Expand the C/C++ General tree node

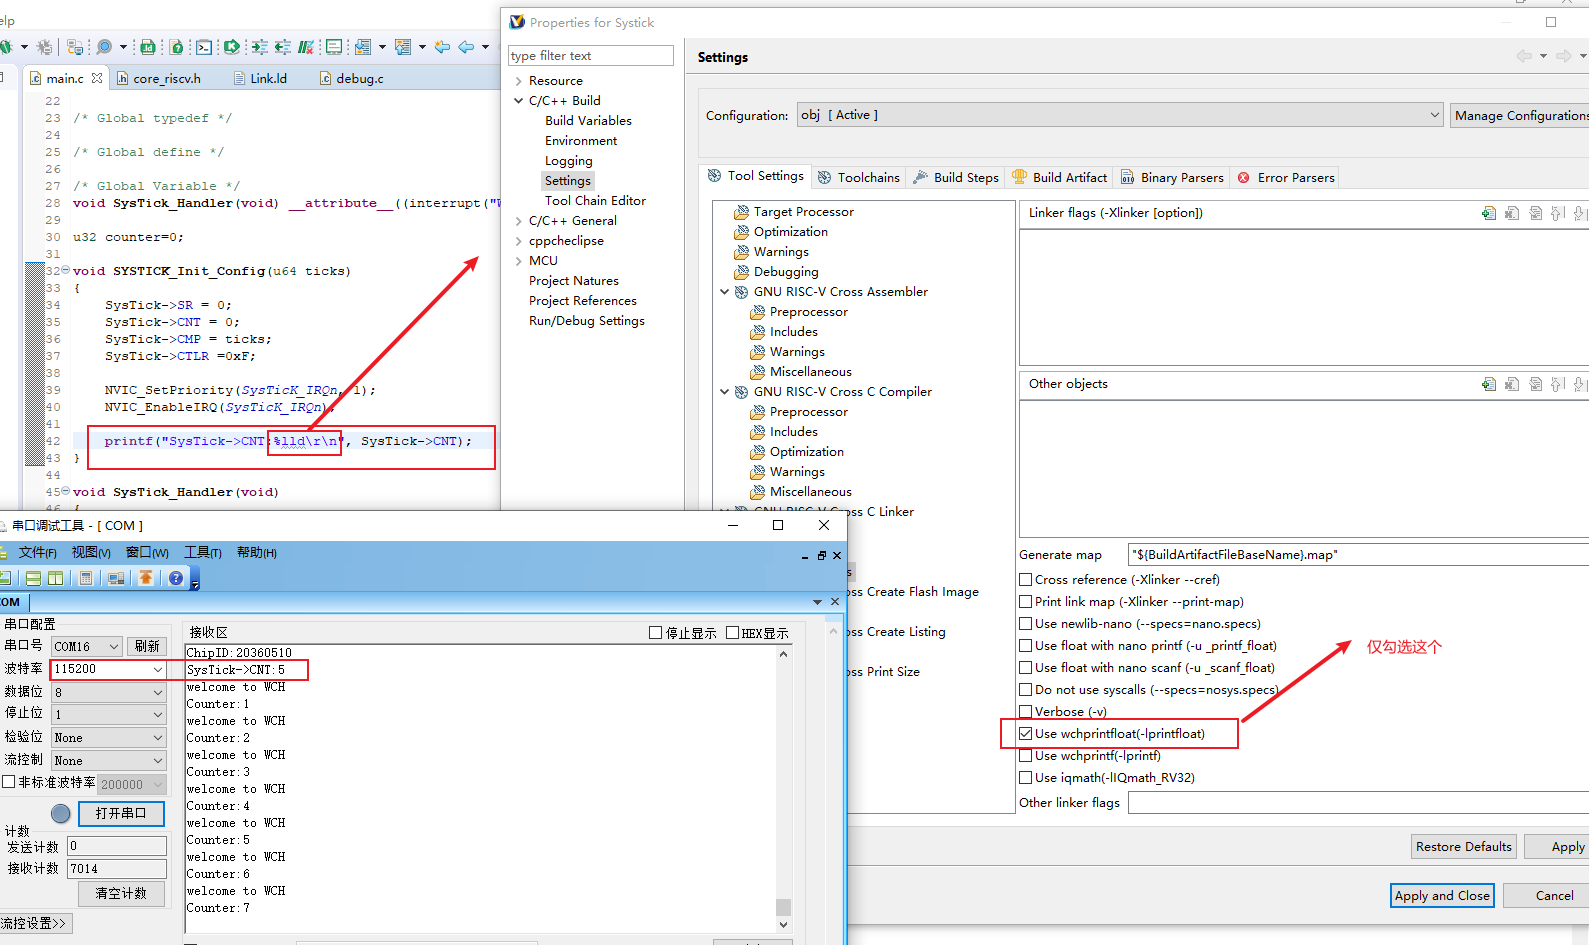(x=518, y=220)
